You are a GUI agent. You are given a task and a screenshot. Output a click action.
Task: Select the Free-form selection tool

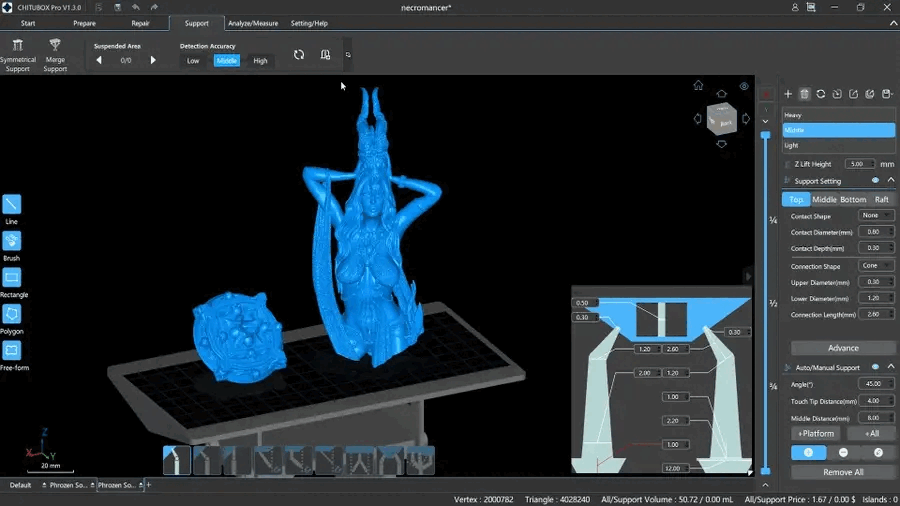point(12,351)
